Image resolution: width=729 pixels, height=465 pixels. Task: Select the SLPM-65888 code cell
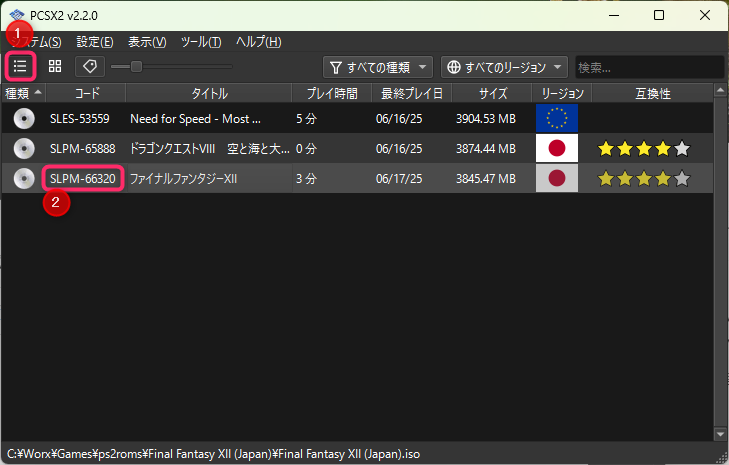(x=83, y=149)
